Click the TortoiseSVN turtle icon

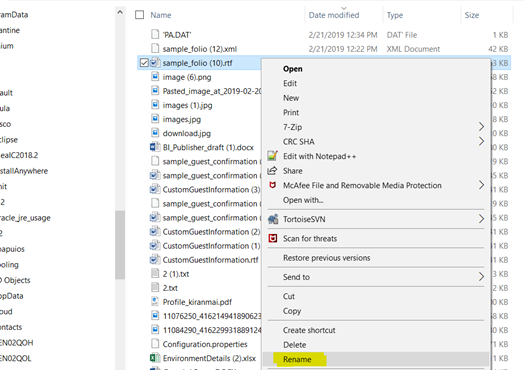pos(273,219)
